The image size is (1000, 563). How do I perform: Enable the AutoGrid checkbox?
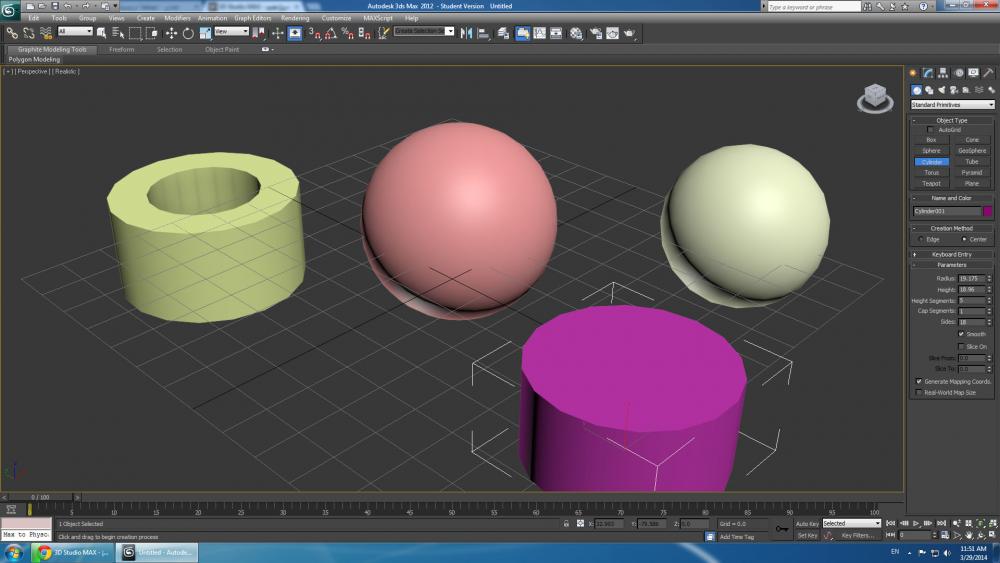click(932, 130)
